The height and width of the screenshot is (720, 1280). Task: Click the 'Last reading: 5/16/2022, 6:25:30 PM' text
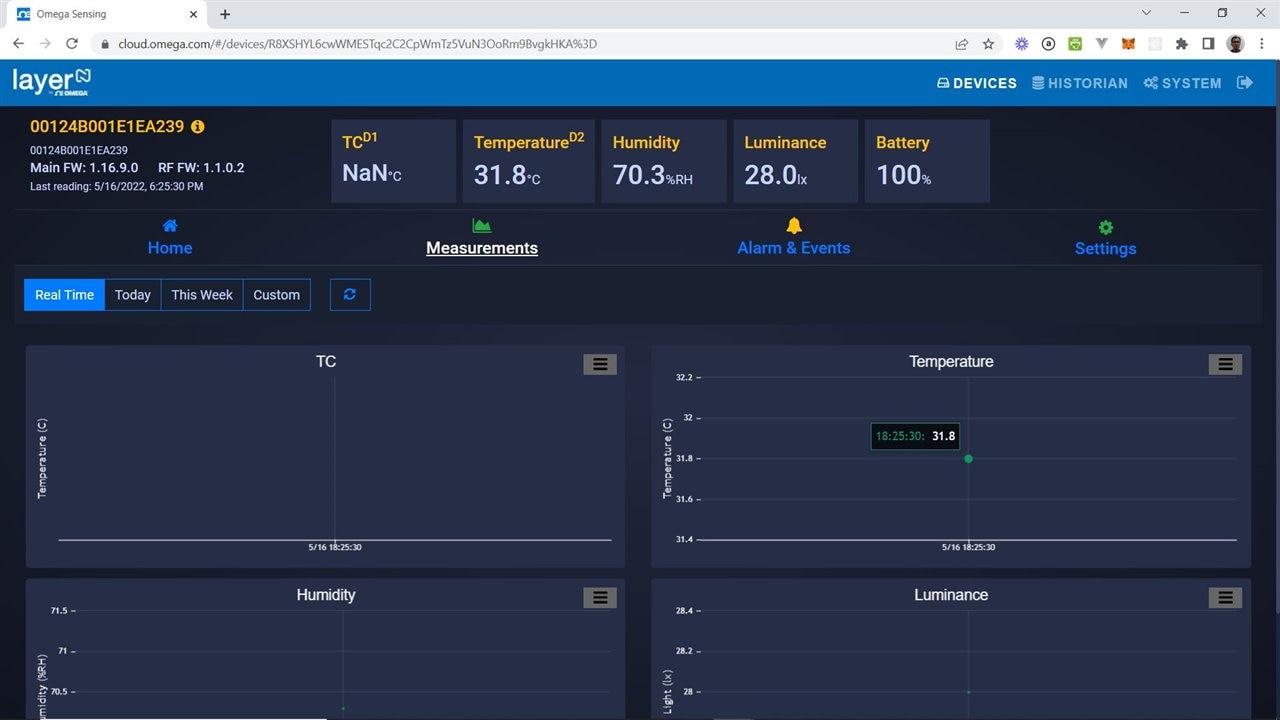point(117,186)
